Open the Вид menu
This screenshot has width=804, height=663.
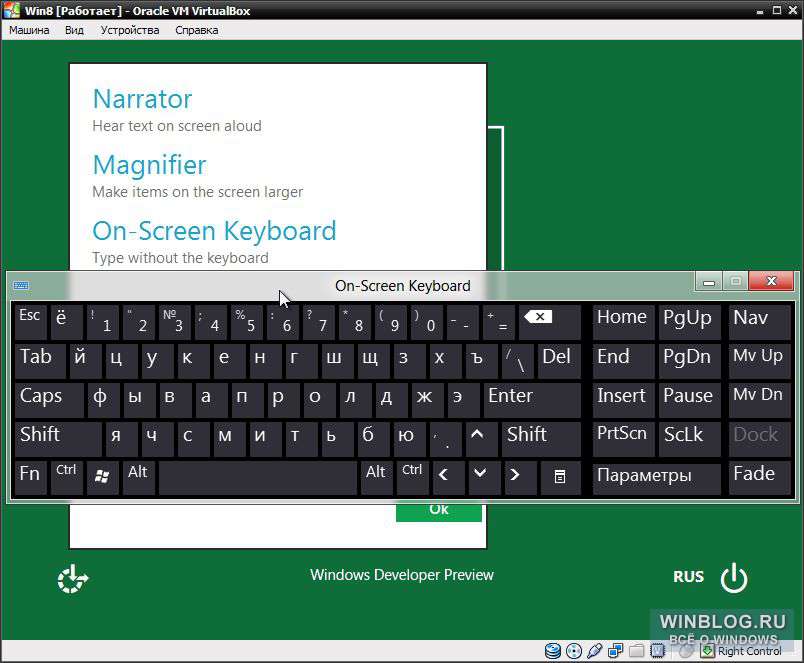click(x=74, y=30)
